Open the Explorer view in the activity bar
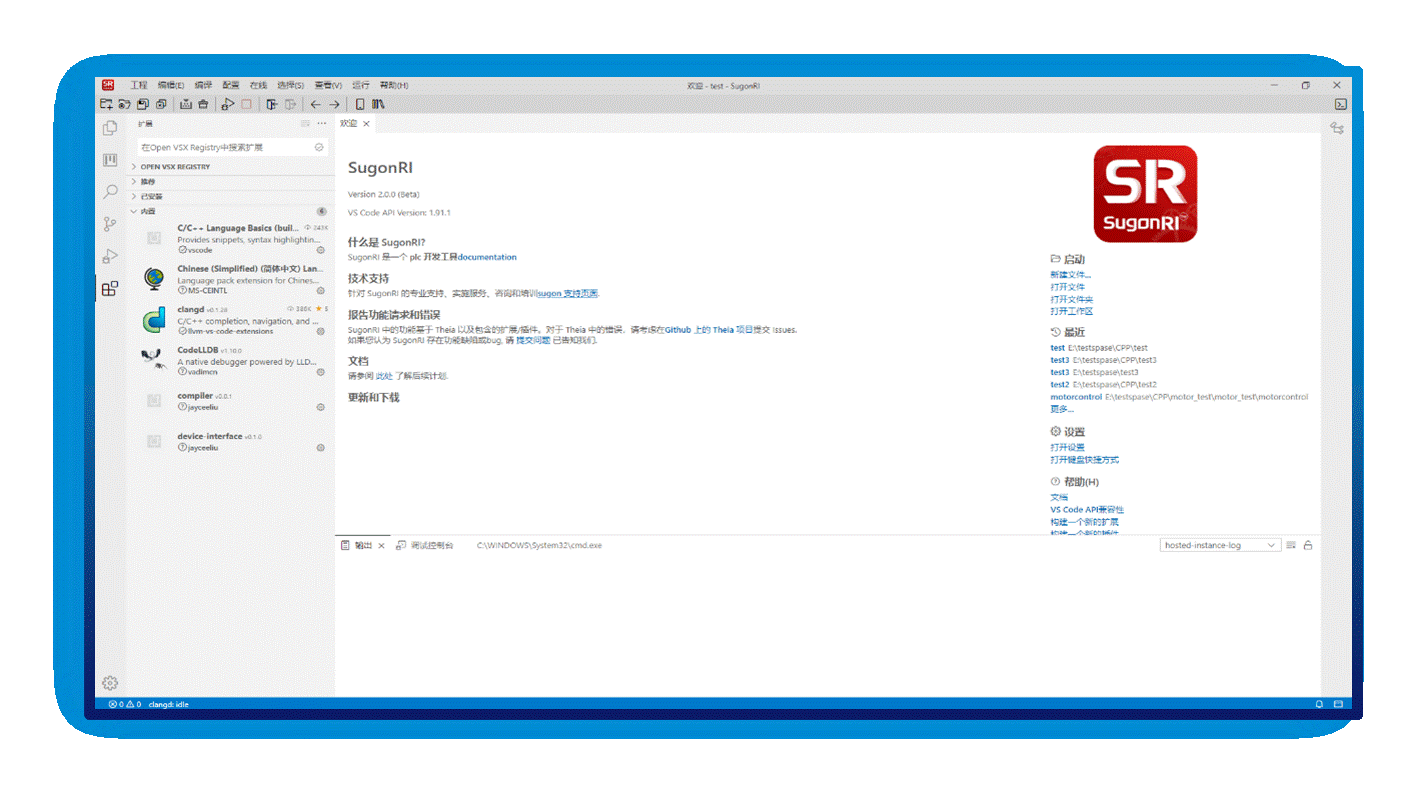Screen dimensions: 1417x792 coord(110,128)
